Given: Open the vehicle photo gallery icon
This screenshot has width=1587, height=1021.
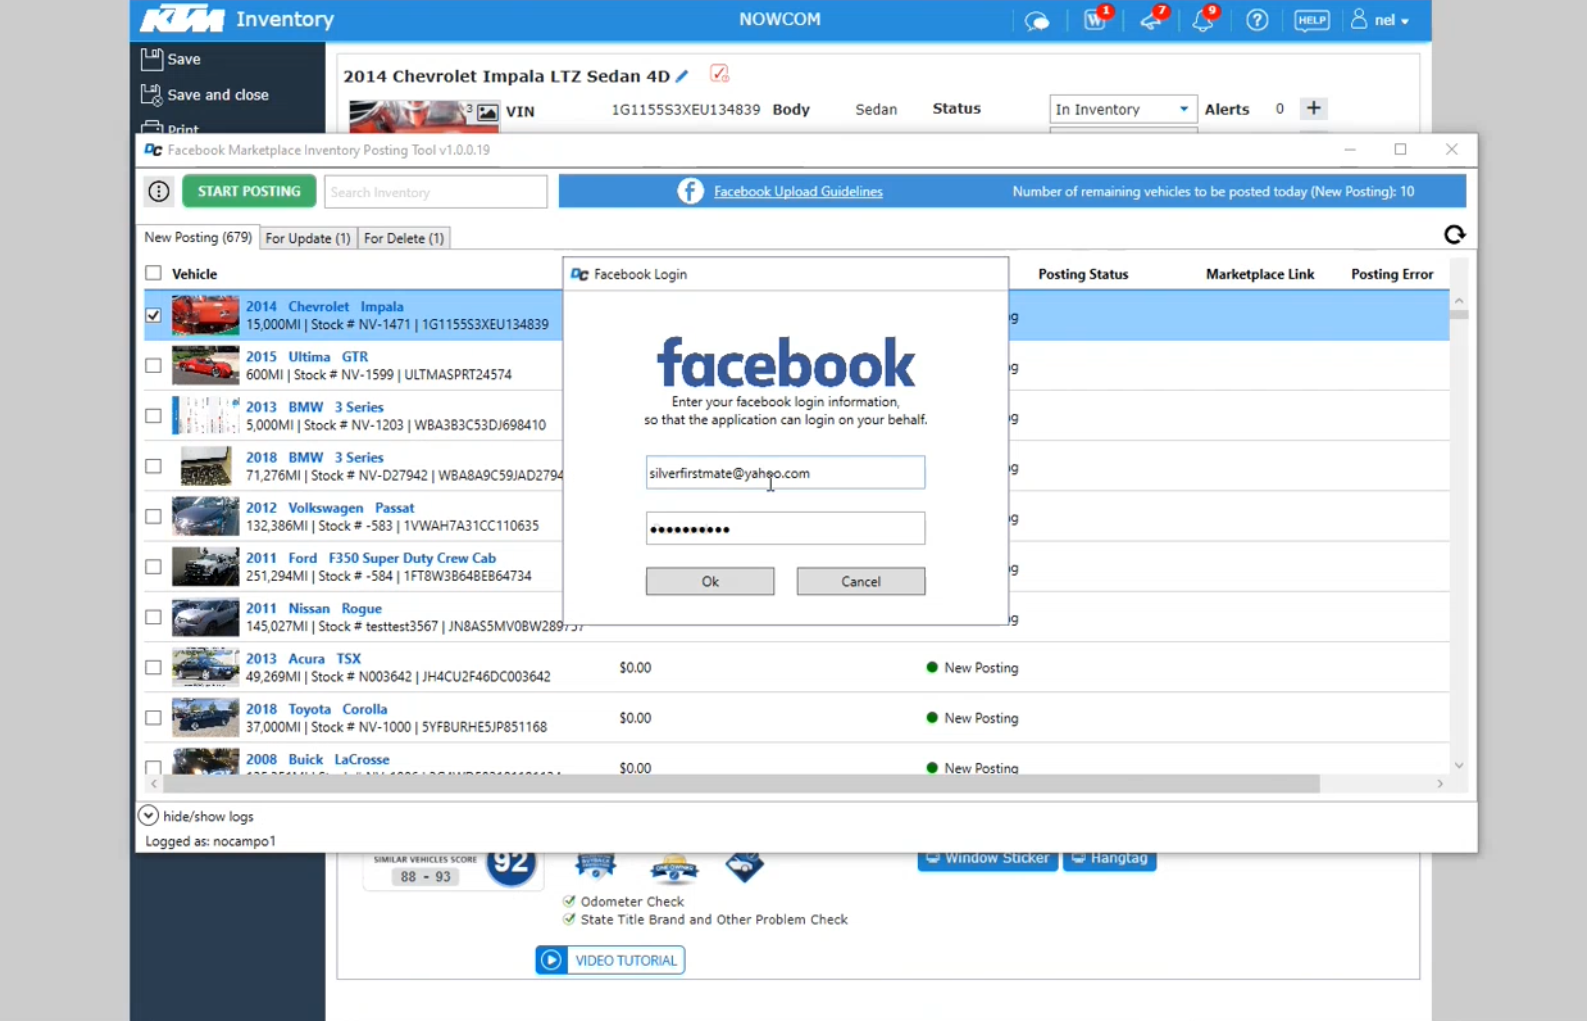Looking at the screenshot, I should [x=487, y=112].
